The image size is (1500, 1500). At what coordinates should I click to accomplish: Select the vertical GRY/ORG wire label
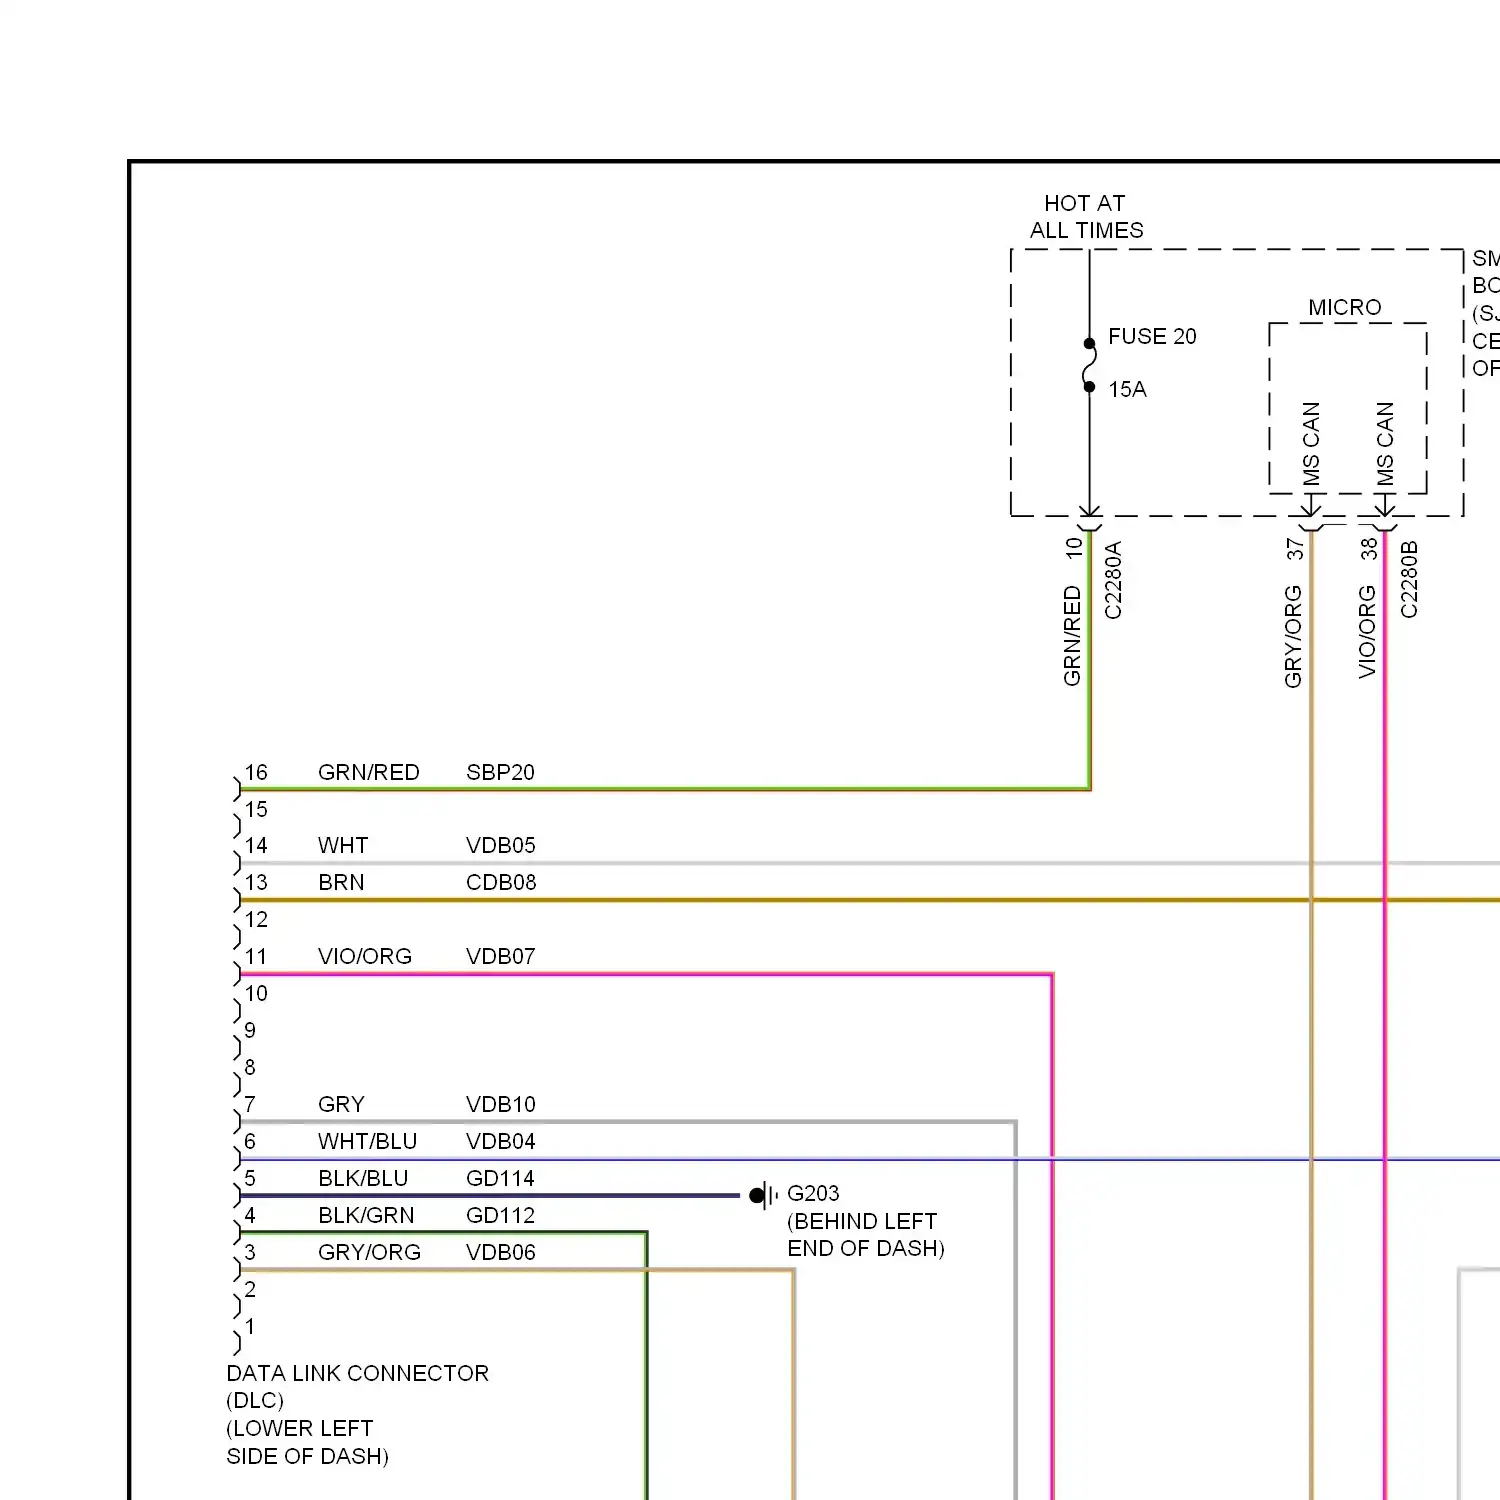click(1293, 636)
